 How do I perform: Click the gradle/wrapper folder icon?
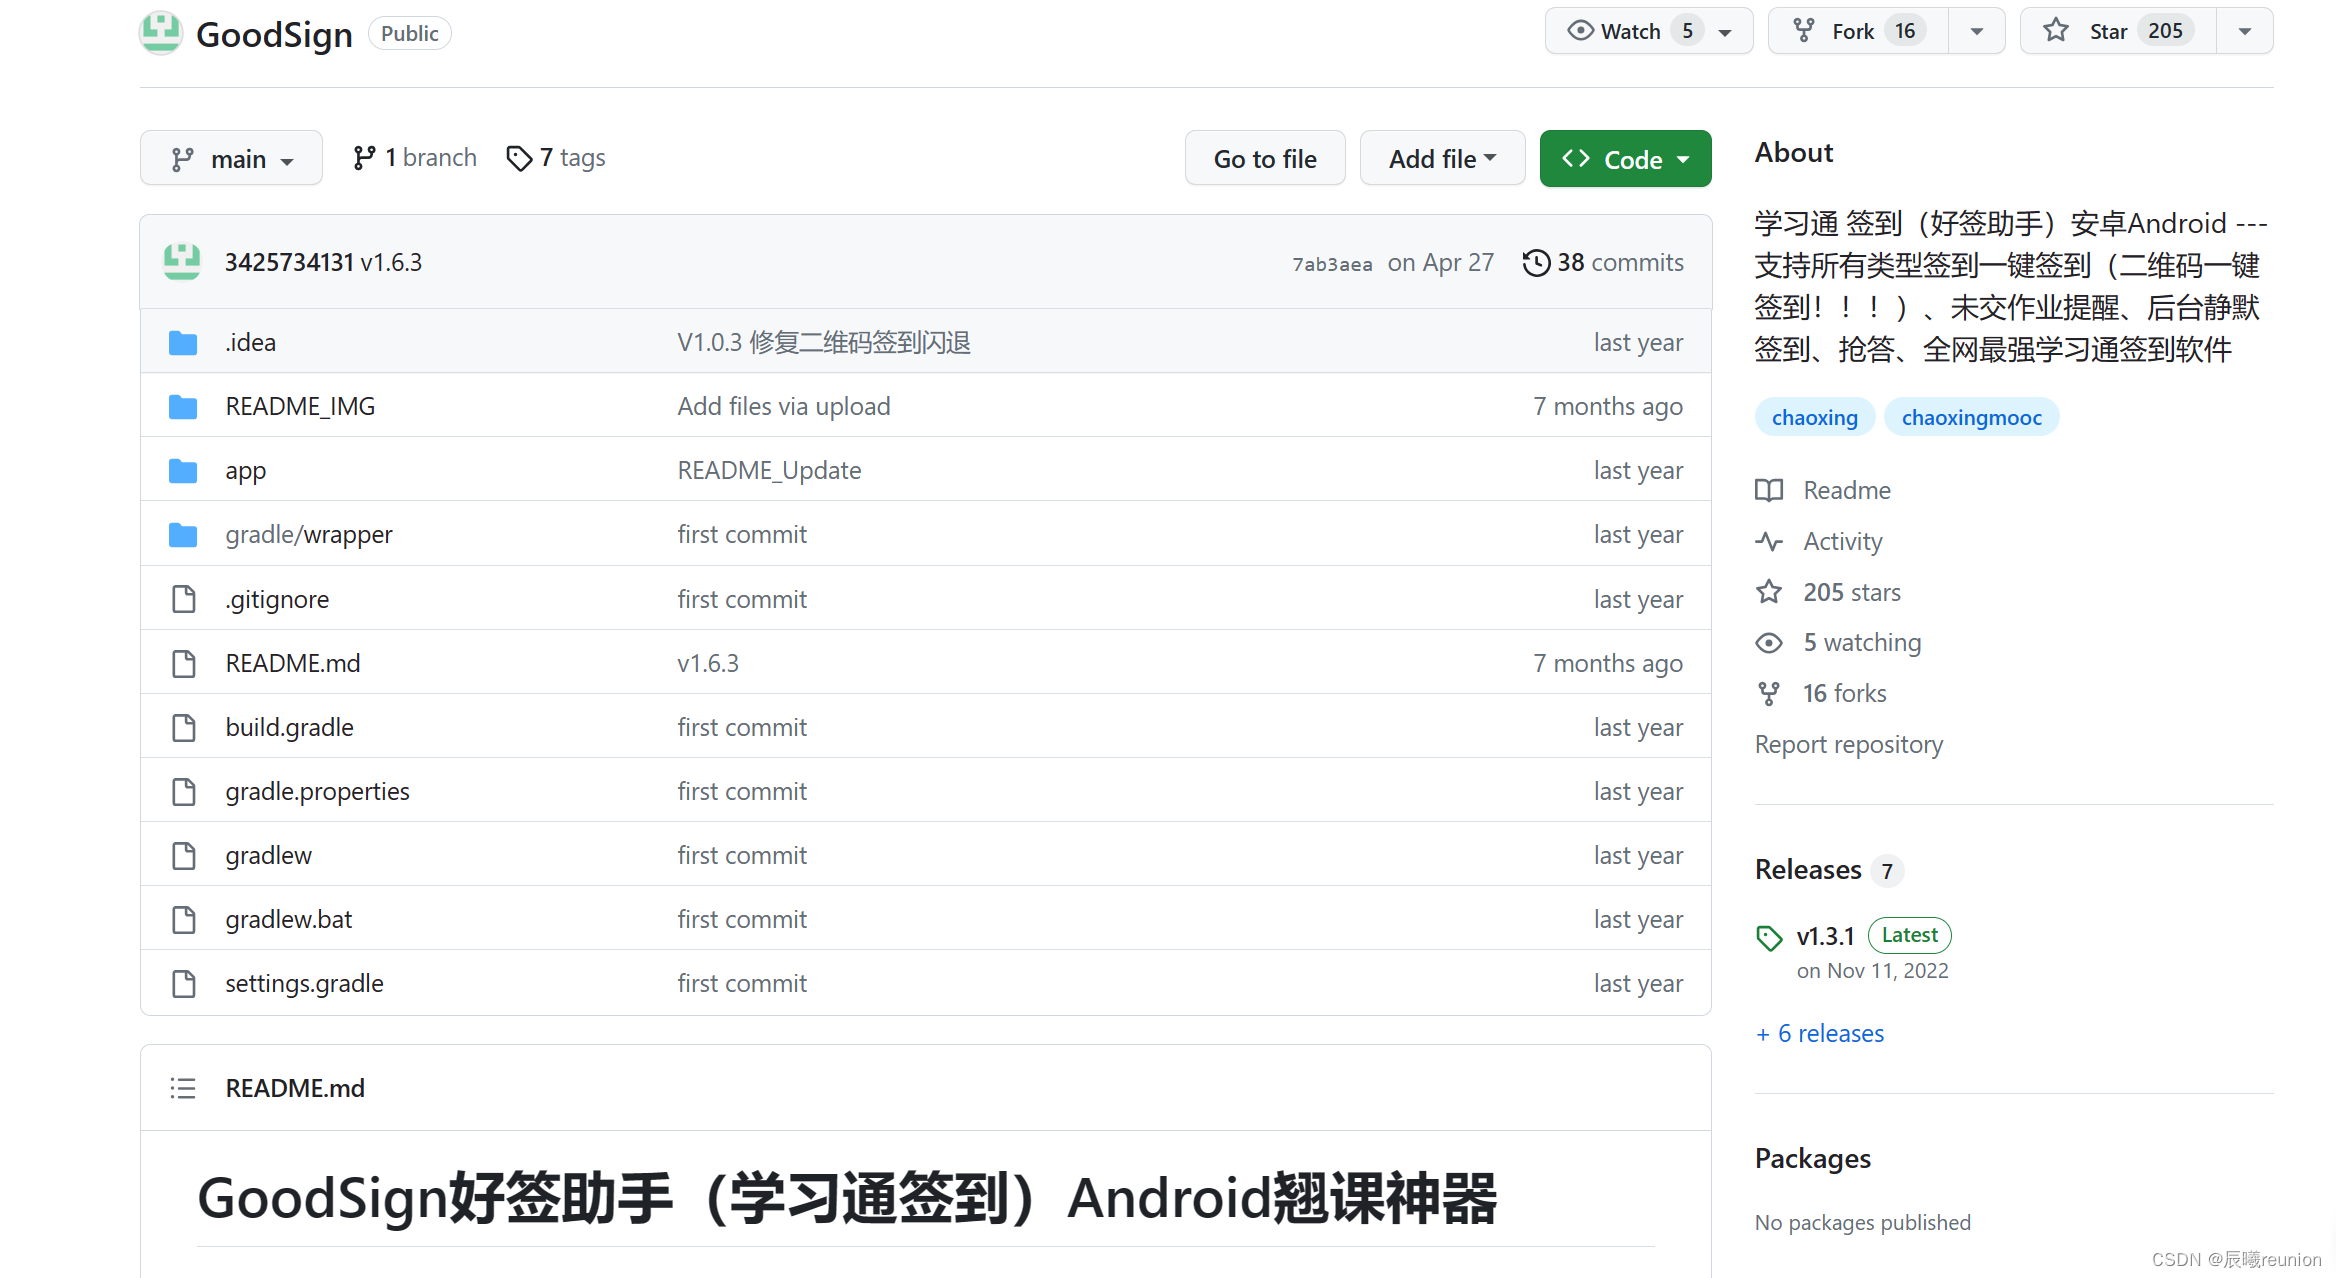[x=183, y=535]
